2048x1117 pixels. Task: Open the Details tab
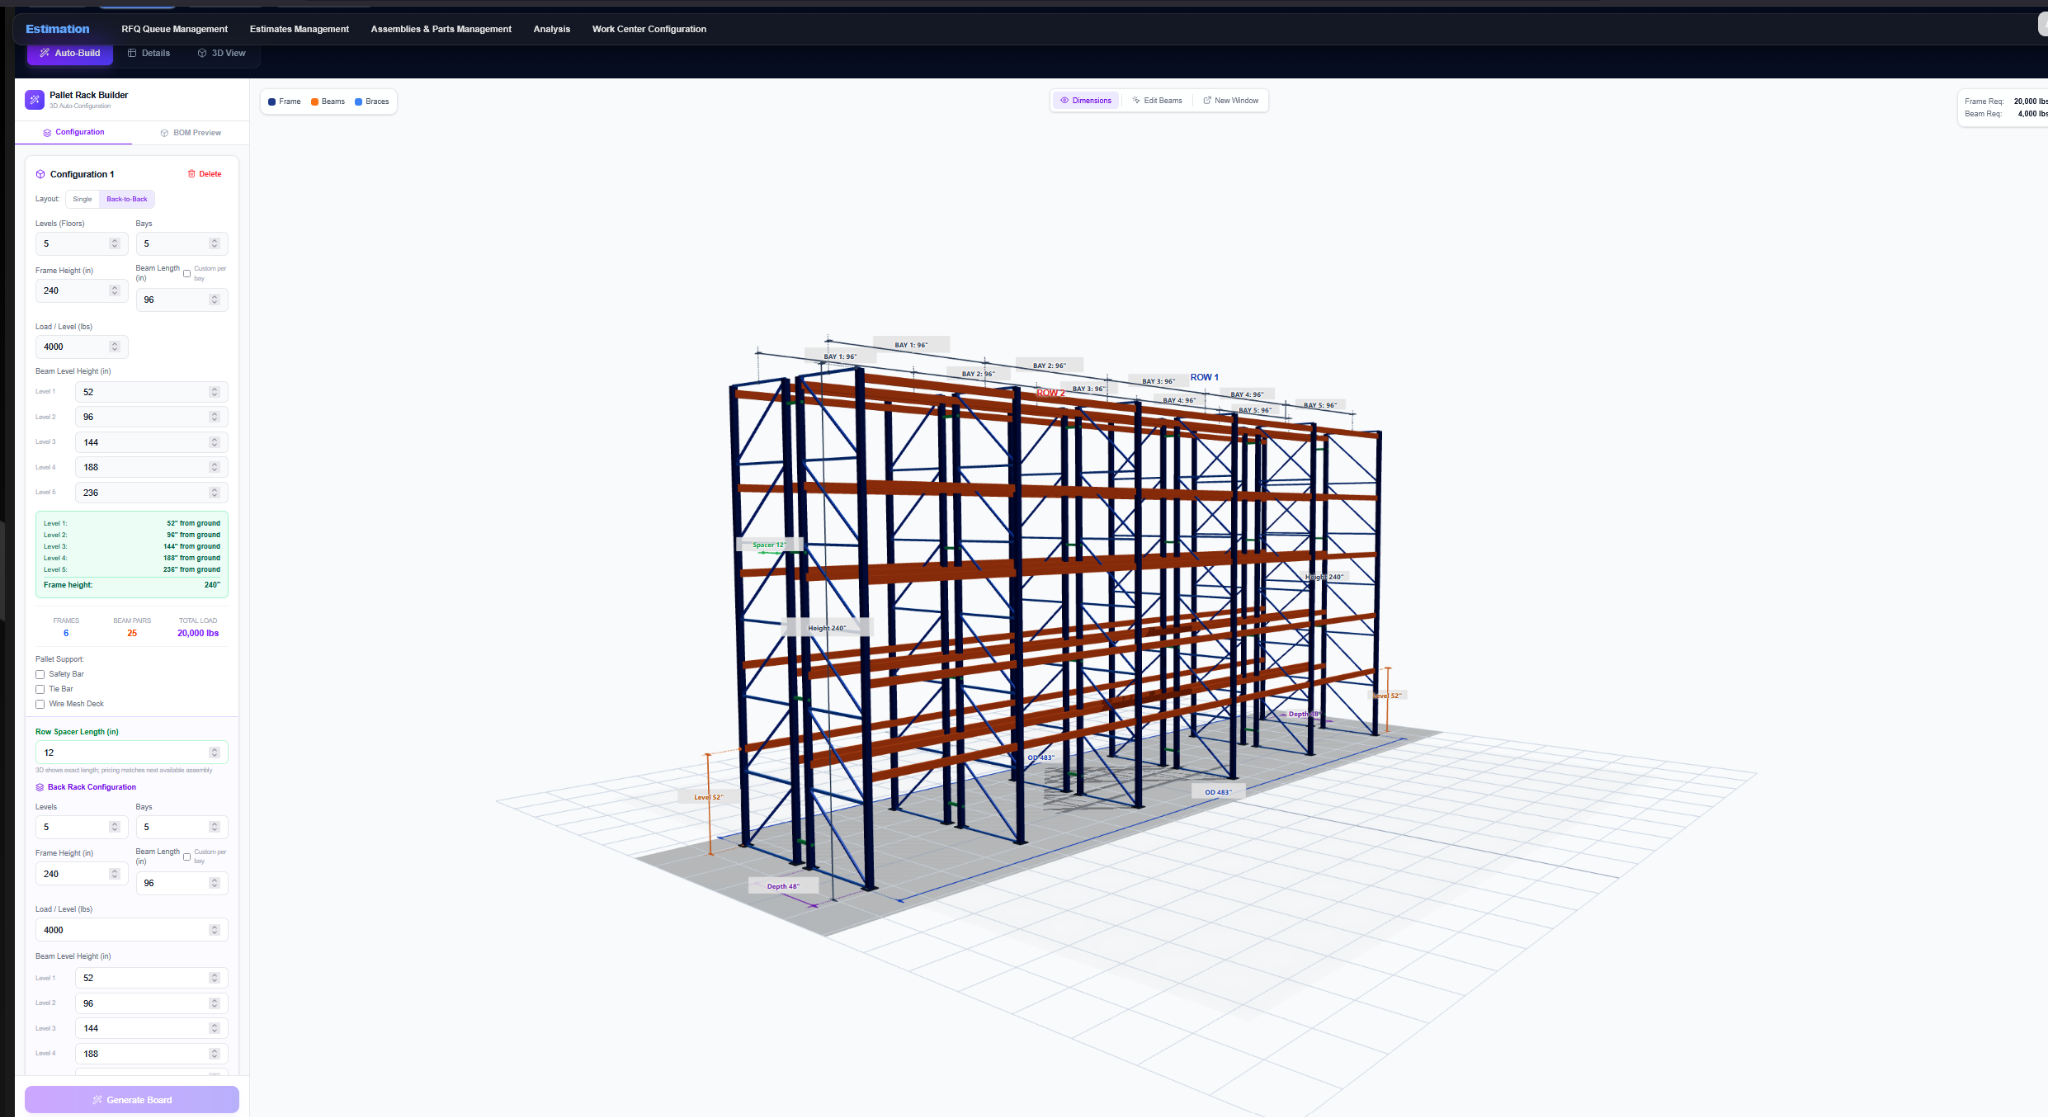pyautogui.click(x=149, y=53)
